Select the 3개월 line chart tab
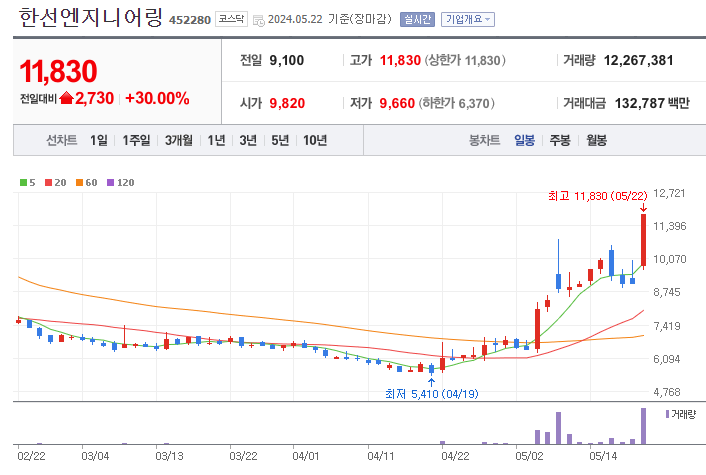 [x=179, y=140]
